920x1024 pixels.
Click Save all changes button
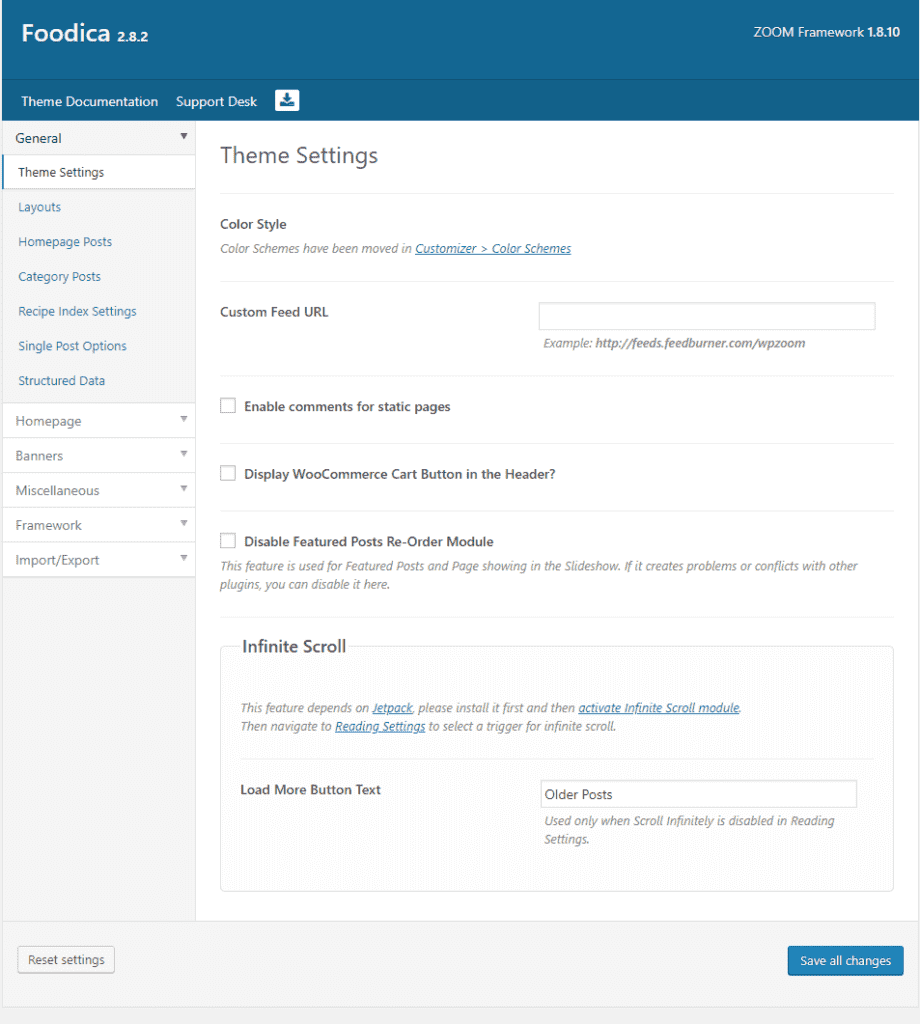846,961
